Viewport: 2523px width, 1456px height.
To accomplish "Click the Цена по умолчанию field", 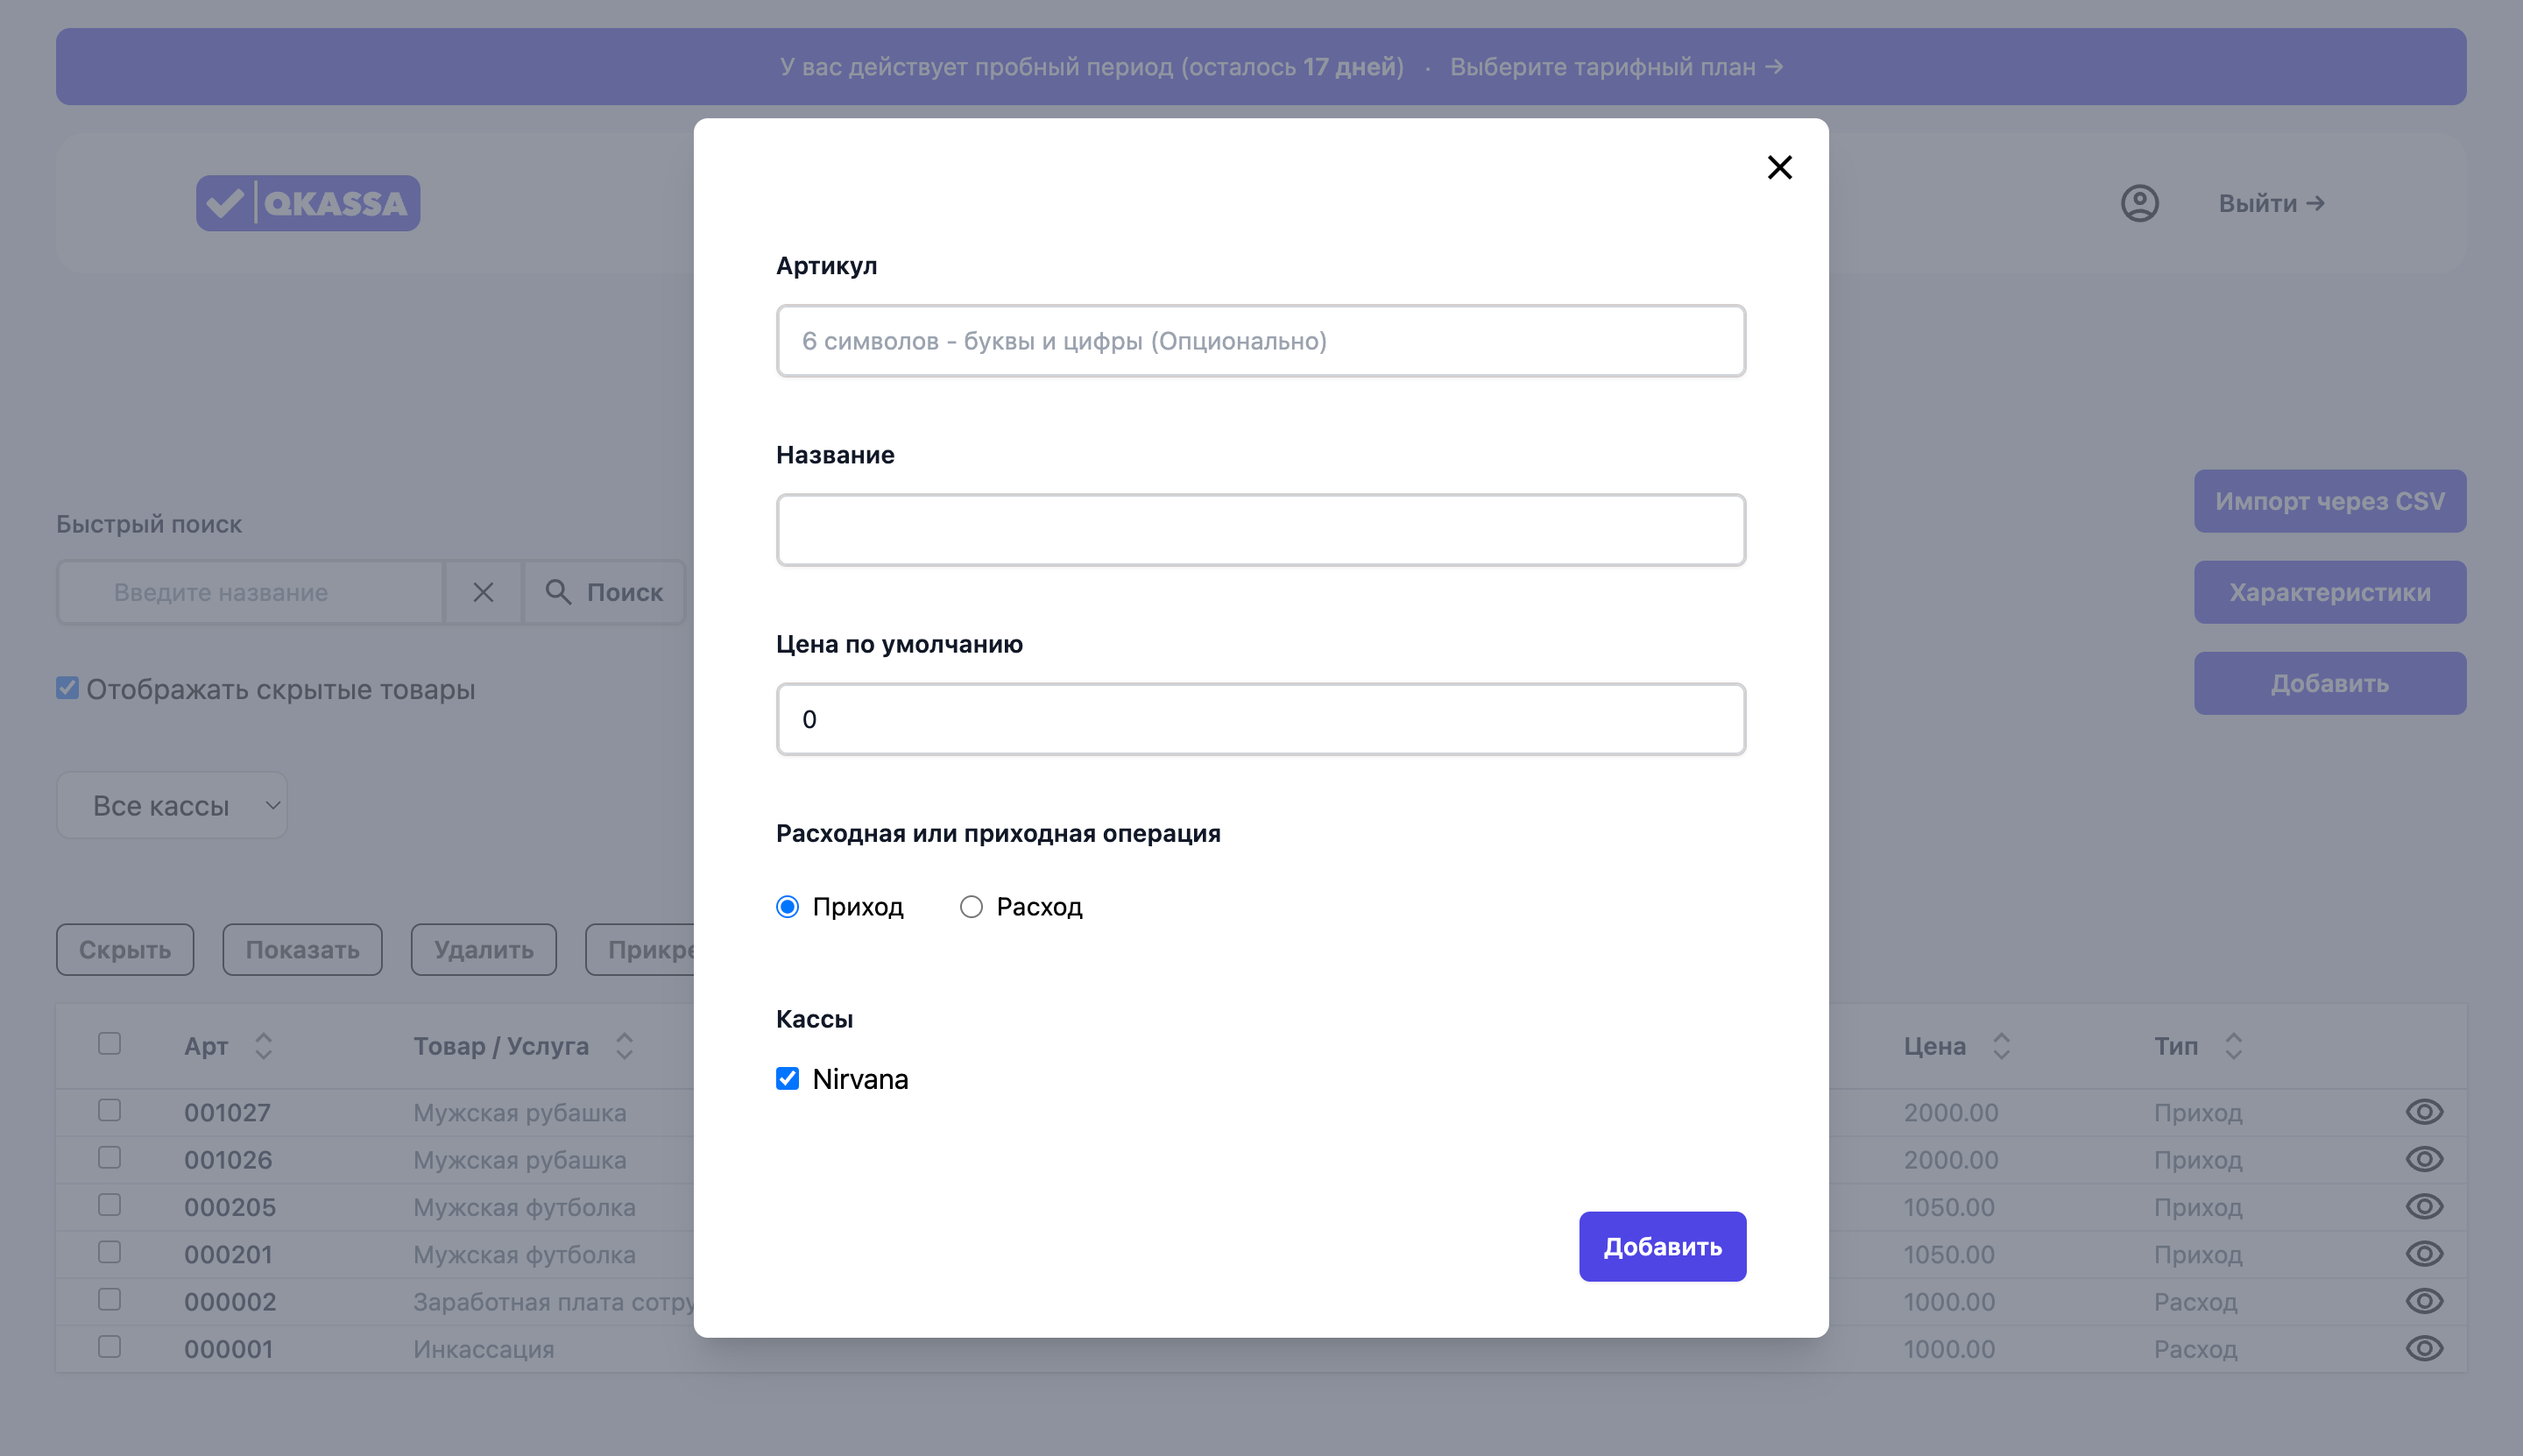I will click(x=1260, y=719).
